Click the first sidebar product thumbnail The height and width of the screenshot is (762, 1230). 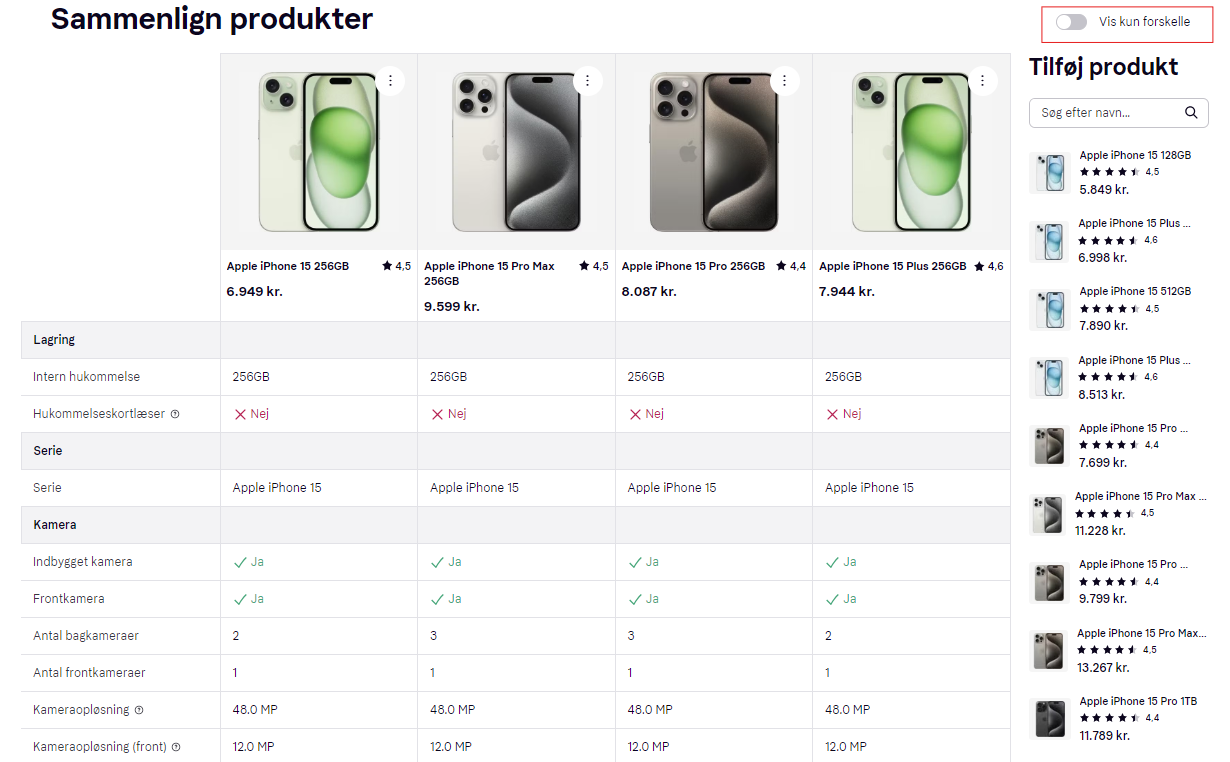pos(1049,172)
